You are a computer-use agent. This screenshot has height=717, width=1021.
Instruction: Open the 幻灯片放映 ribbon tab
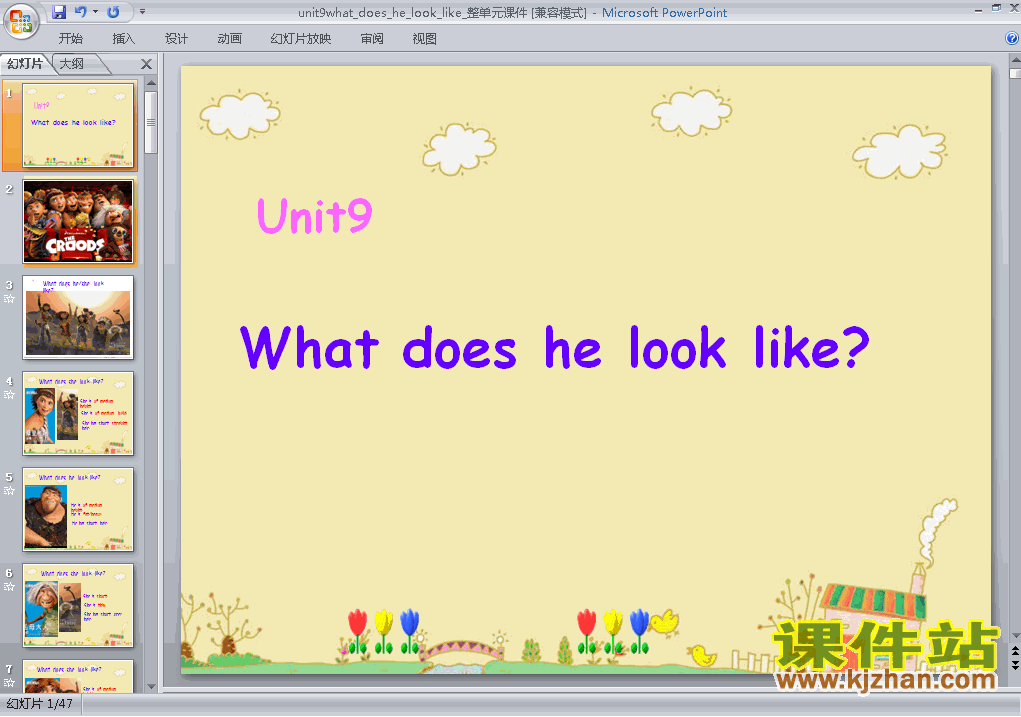[300, 38]
